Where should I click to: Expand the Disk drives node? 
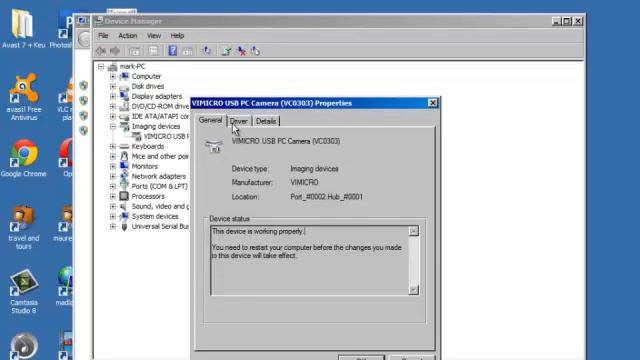click(113, 87)
